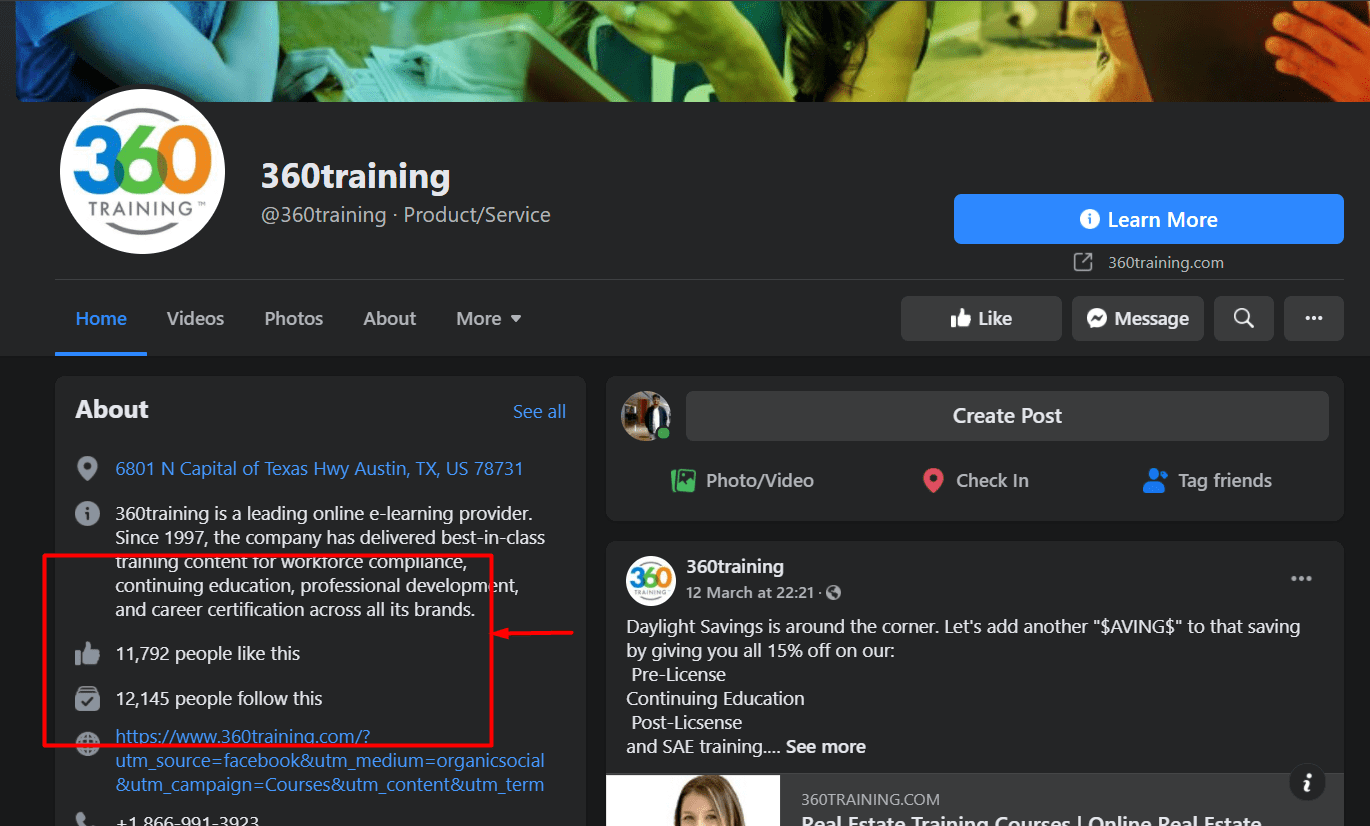The width and height of the screenshot is (1370, 826).
Task: Click the cover photo banner
Action: (x=692, y=50)
